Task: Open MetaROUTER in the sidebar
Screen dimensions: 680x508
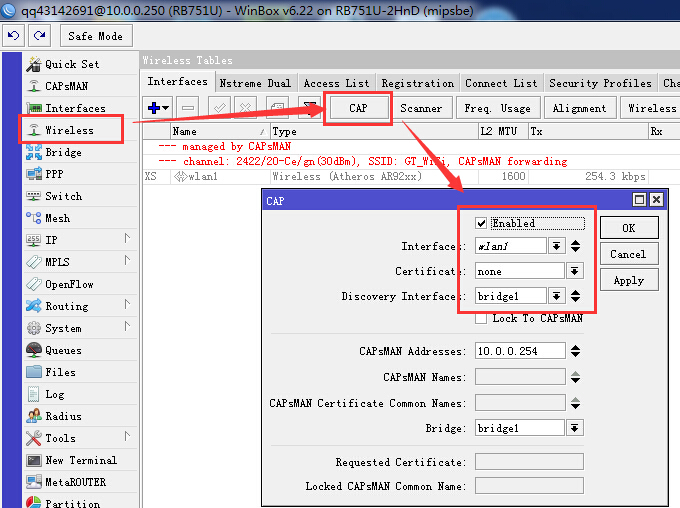Action: [80, 482]
